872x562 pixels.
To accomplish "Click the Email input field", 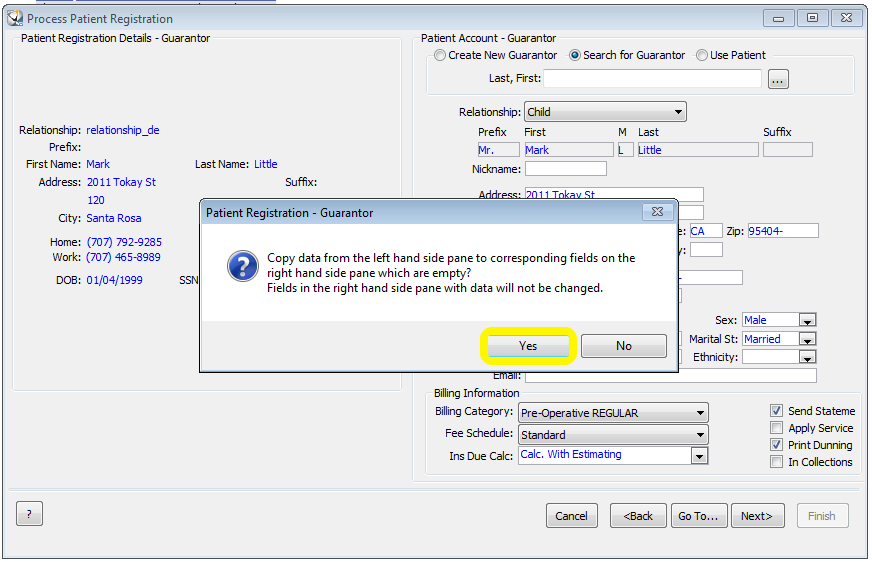I will click(x=671, y=377).
